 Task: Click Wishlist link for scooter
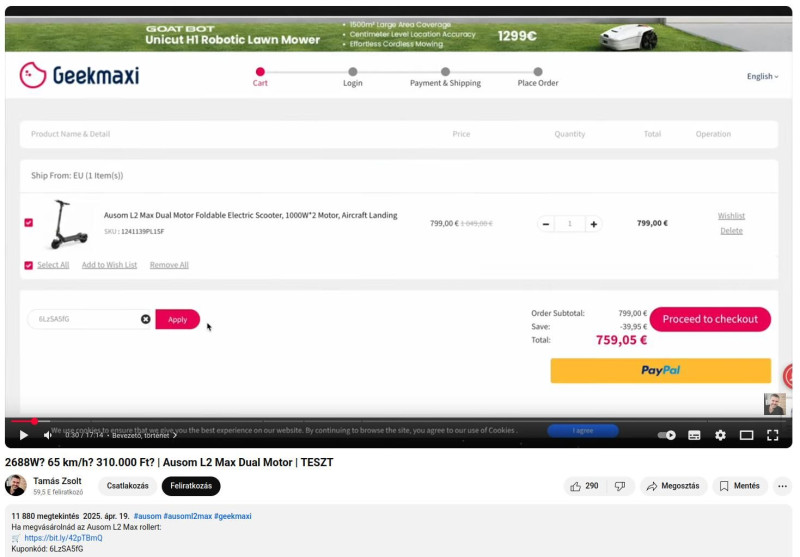click(x=731, y=216)
